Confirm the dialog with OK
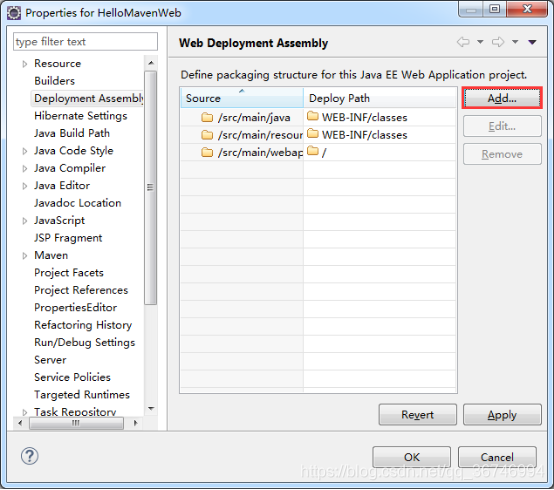554x490 pixels. 411,457
